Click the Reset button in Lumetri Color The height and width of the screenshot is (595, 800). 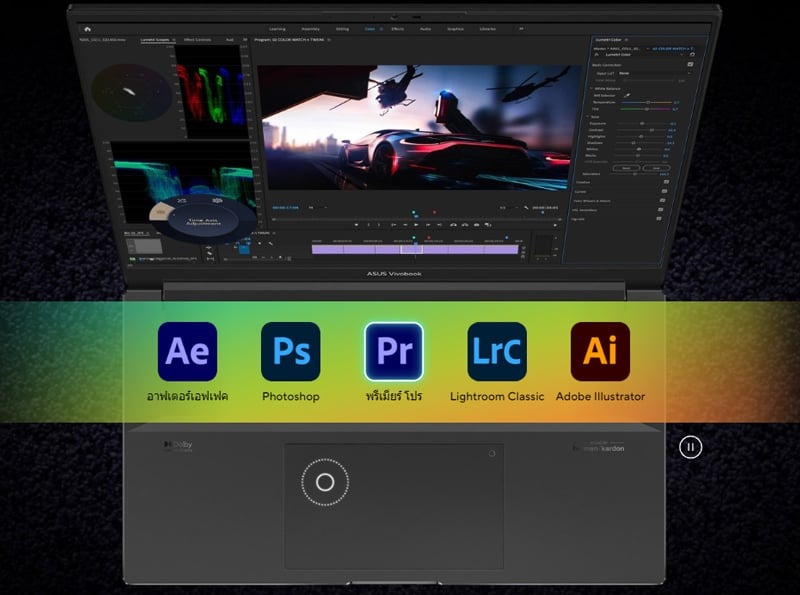click(x=626, y=168)
